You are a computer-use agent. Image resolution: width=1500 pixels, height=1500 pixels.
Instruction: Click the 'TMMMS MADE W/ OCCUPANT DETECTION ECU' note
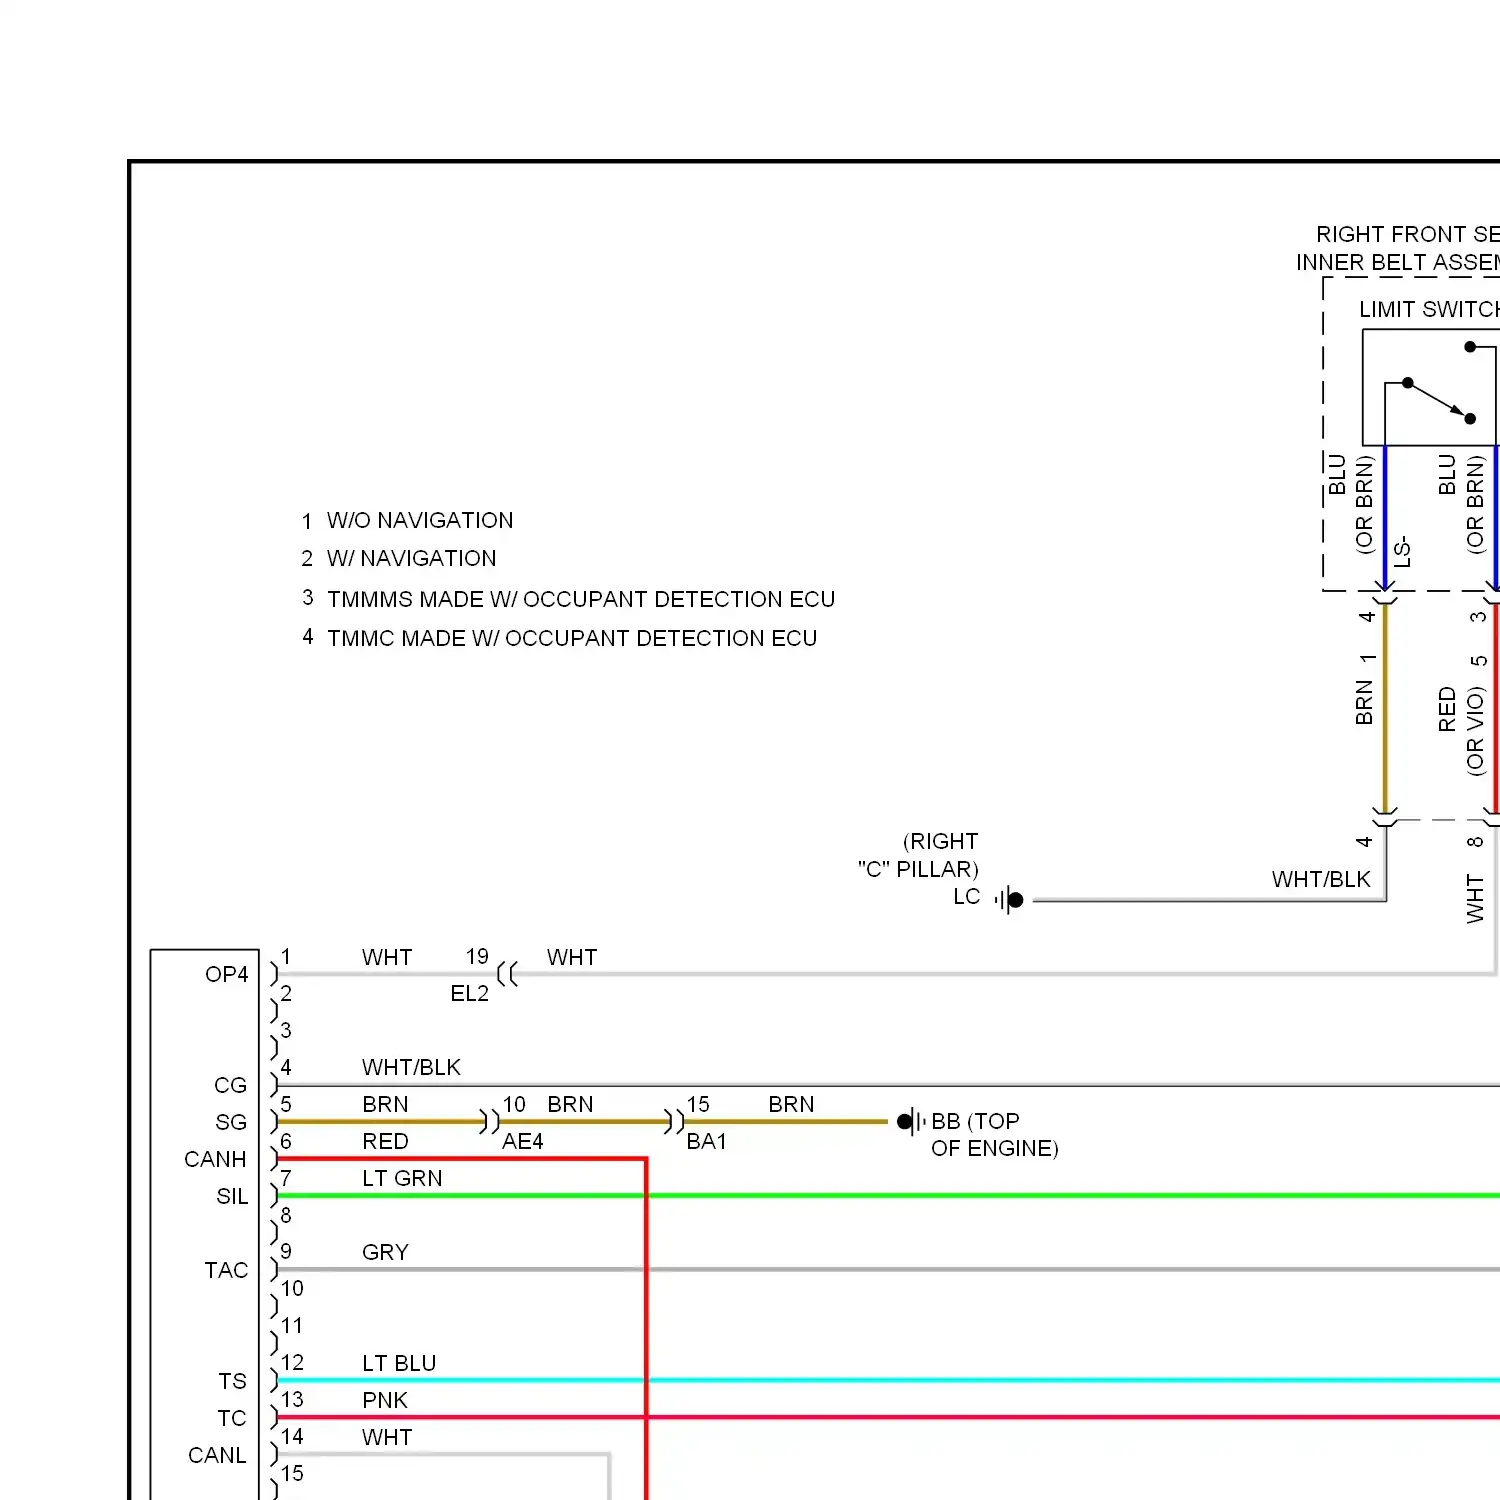[581, 600]
